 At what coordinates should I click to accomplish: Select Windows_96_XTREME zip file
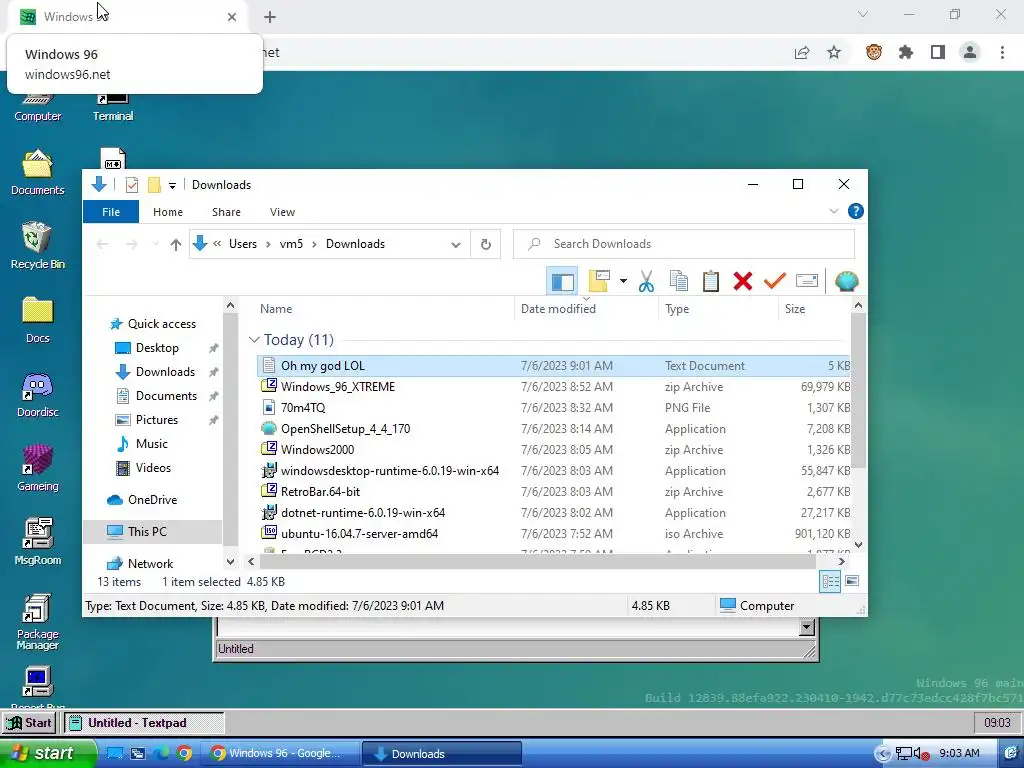point(554,387)
